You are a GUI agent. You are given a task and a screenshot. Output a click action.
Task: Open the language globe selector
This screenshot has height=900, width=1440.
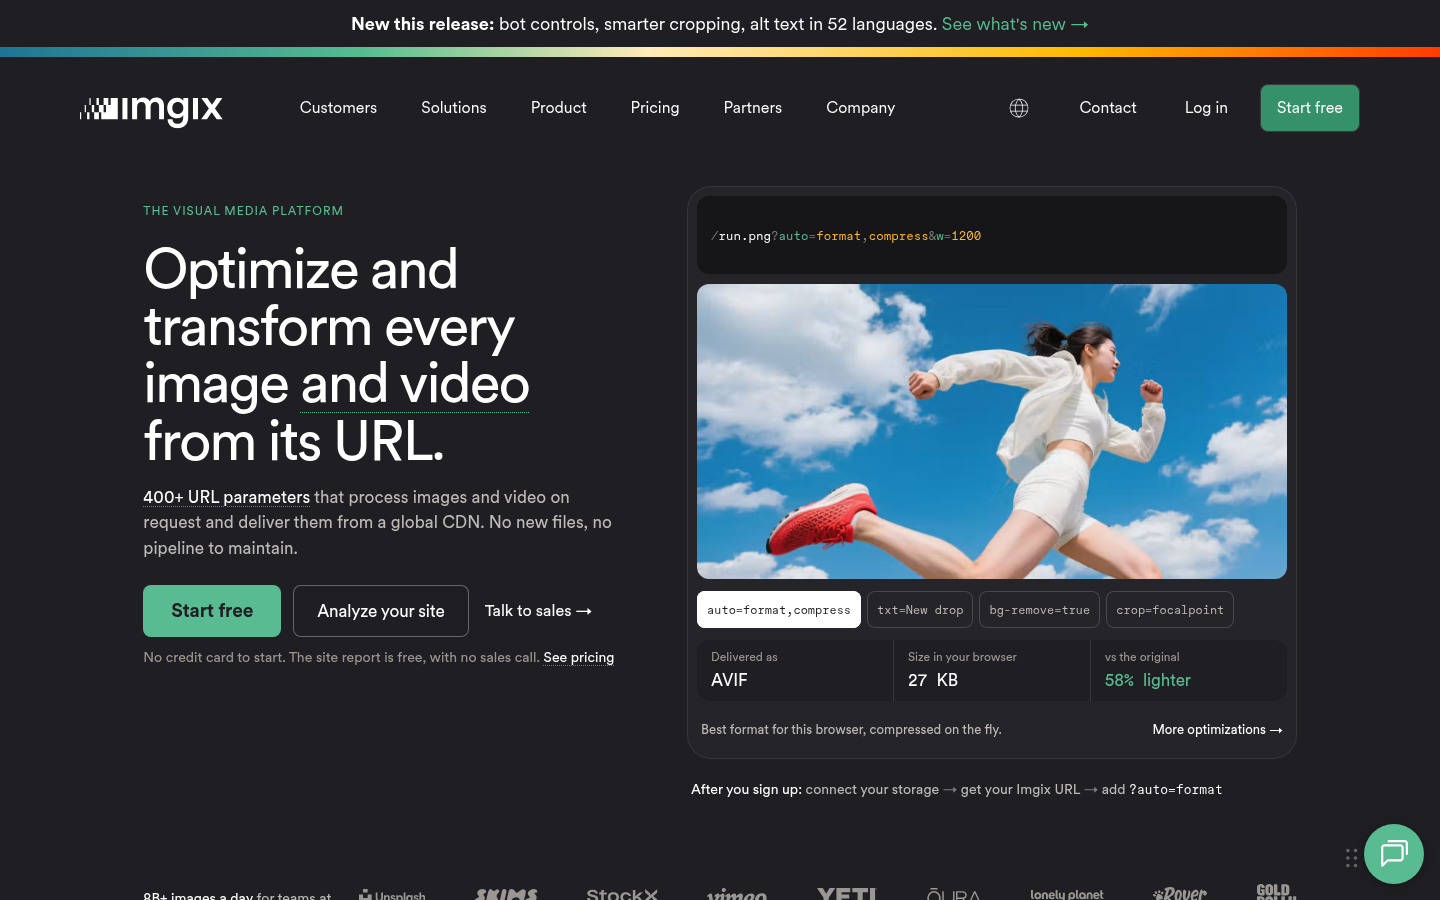click(1019, 108)
